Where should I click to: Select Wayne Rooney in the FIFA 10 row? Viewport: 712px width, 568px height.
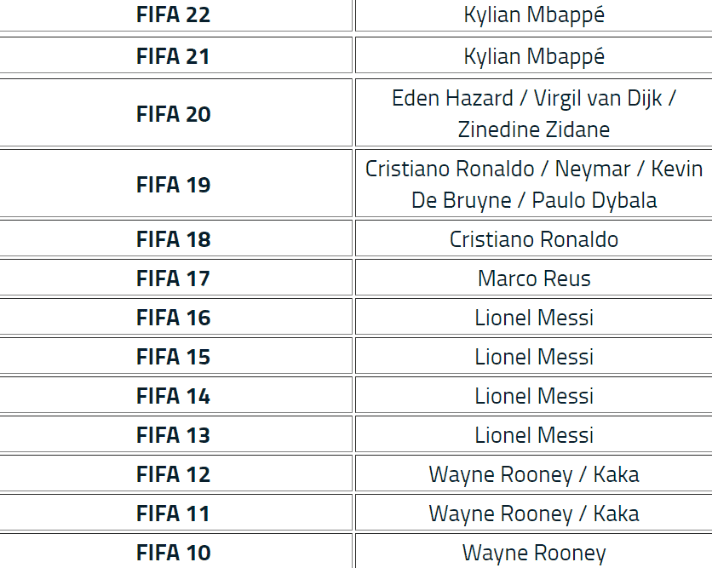(534, 552)
